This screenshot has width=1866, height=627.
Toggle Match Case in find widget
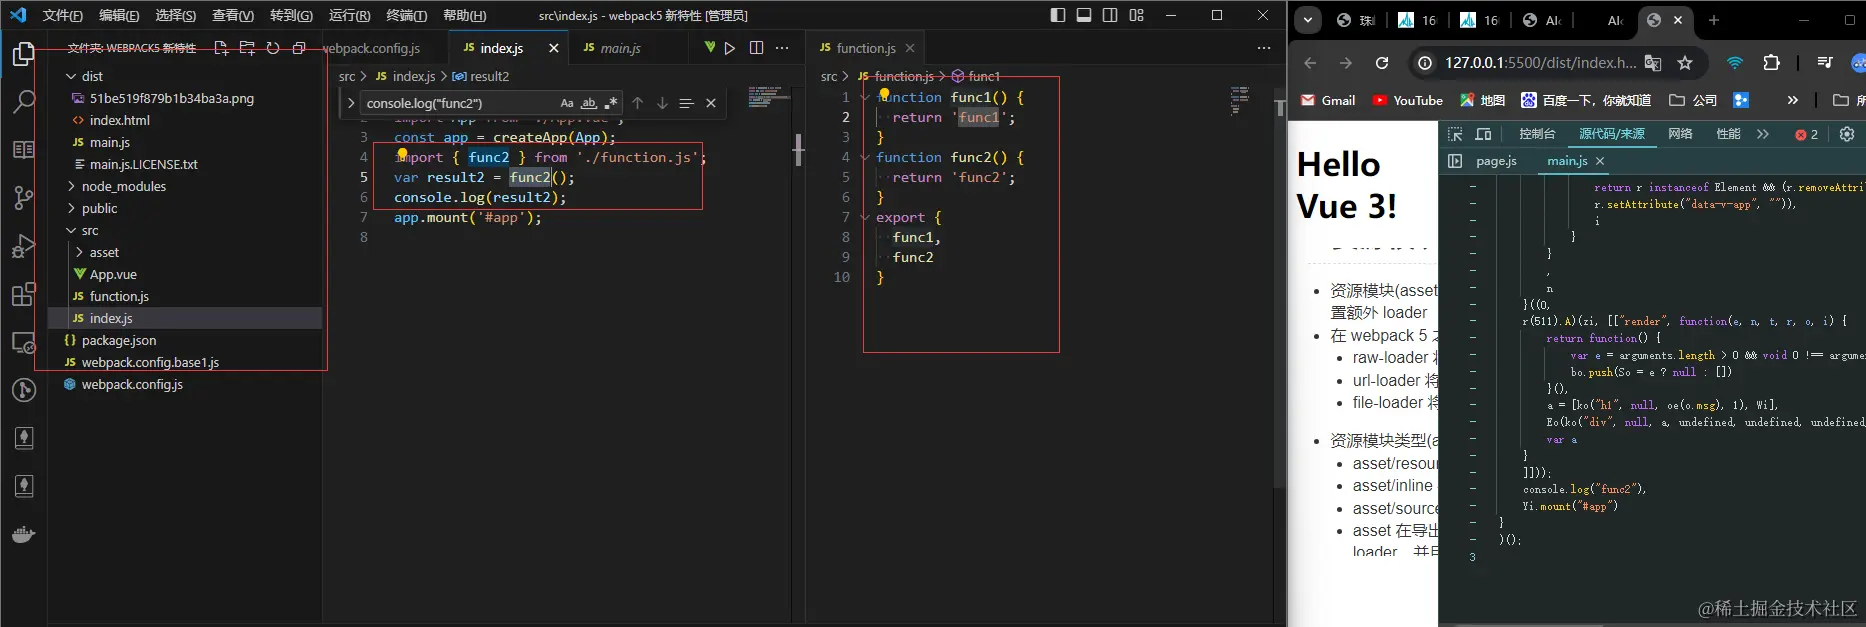pyautogui.click(x=567, y=103)
